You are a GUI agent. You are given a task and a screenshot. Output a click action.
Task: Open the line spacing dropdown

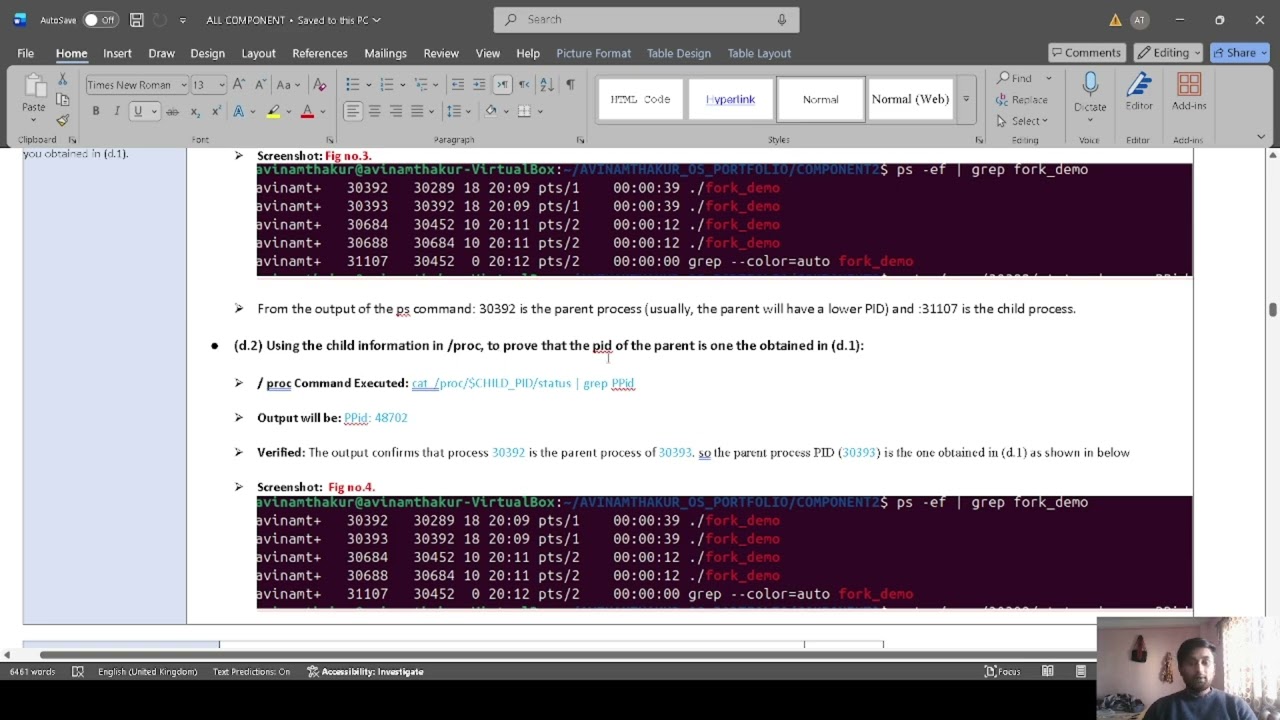[458, 111]
